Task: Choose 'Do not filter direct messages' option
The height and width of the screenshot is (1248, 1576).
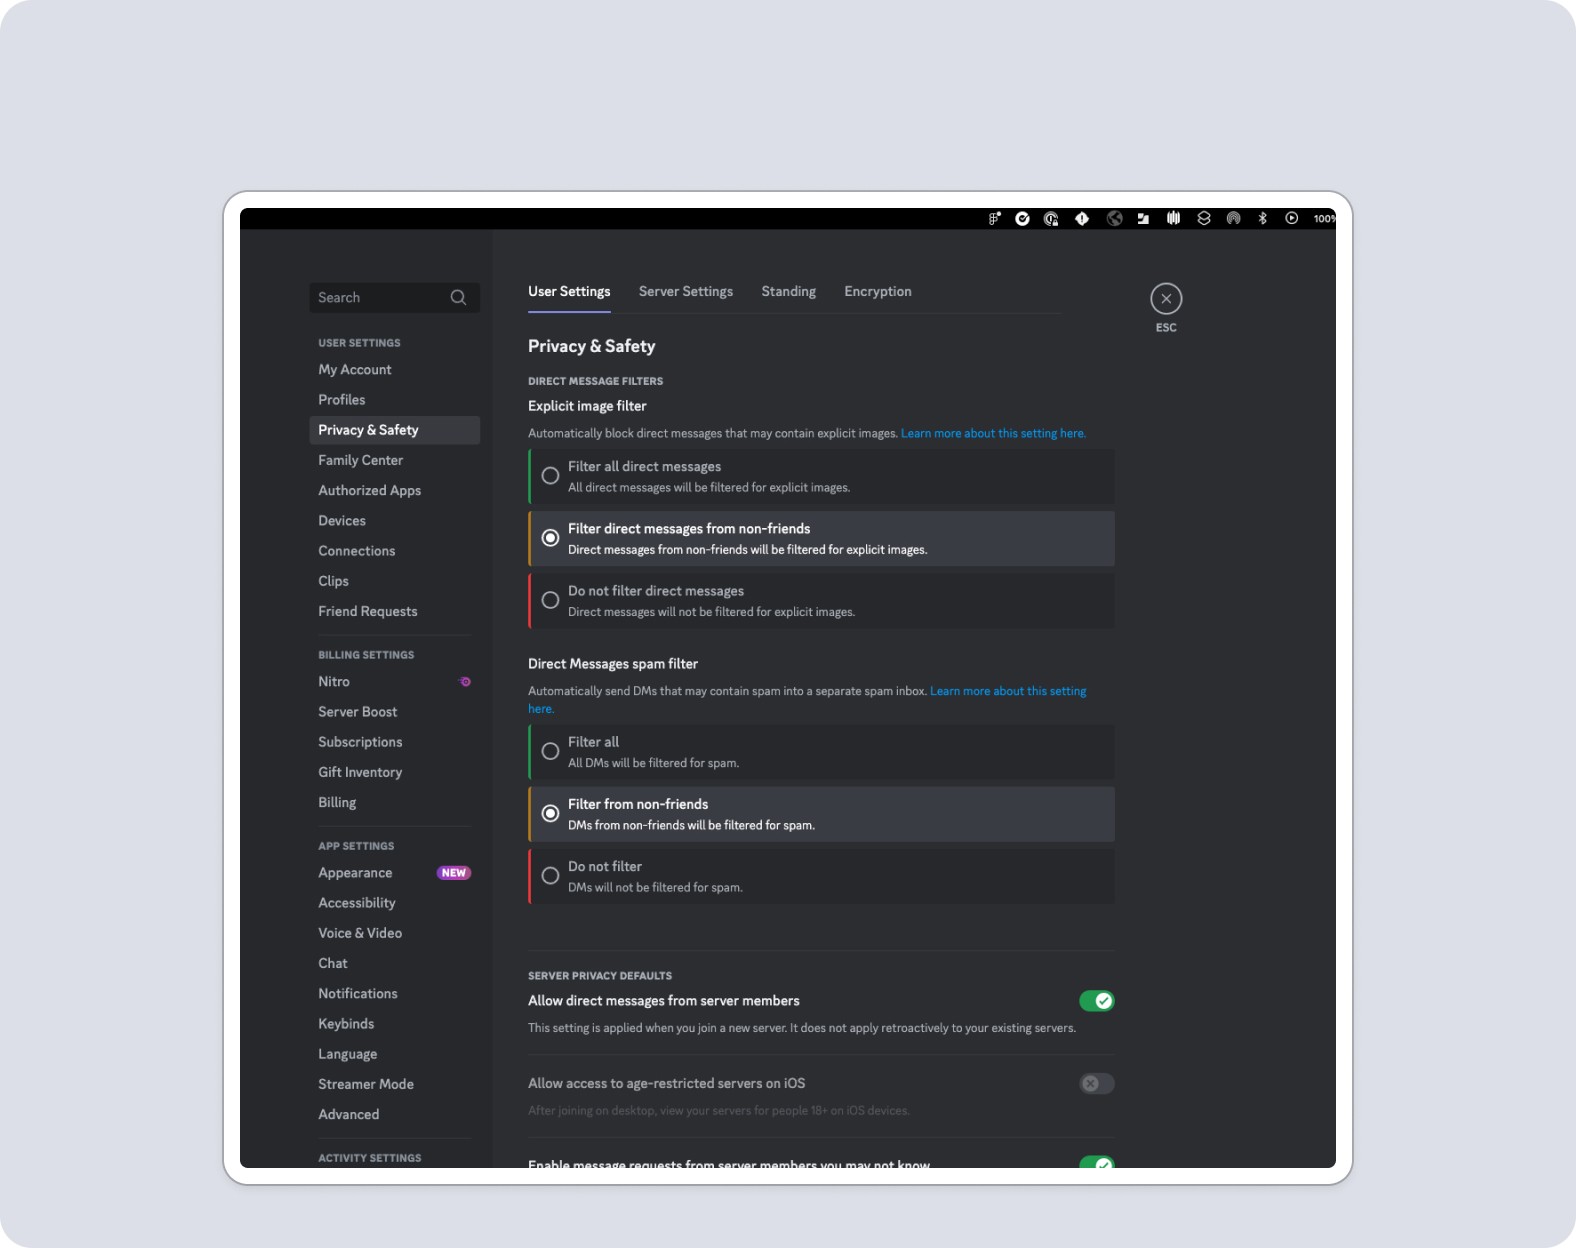Action: click(x=821, y=601)
